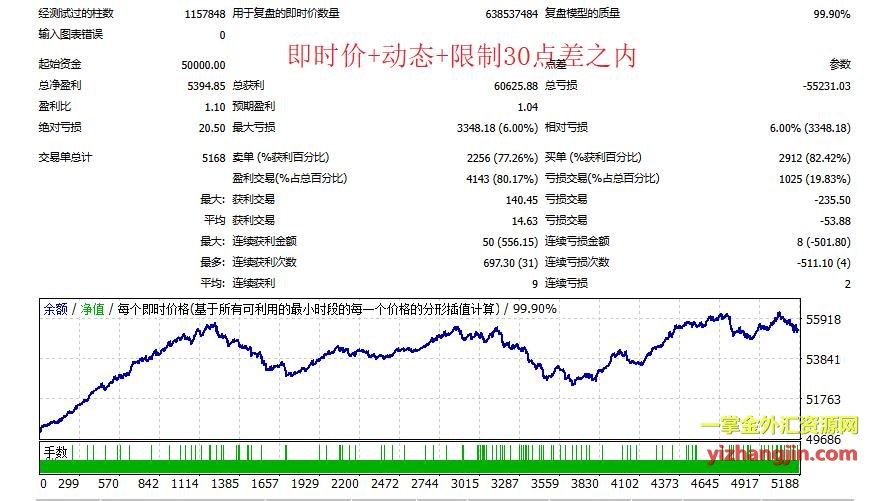873x501 pixels.
Task: Select the 净值 legend label
Action: (92, 309)
